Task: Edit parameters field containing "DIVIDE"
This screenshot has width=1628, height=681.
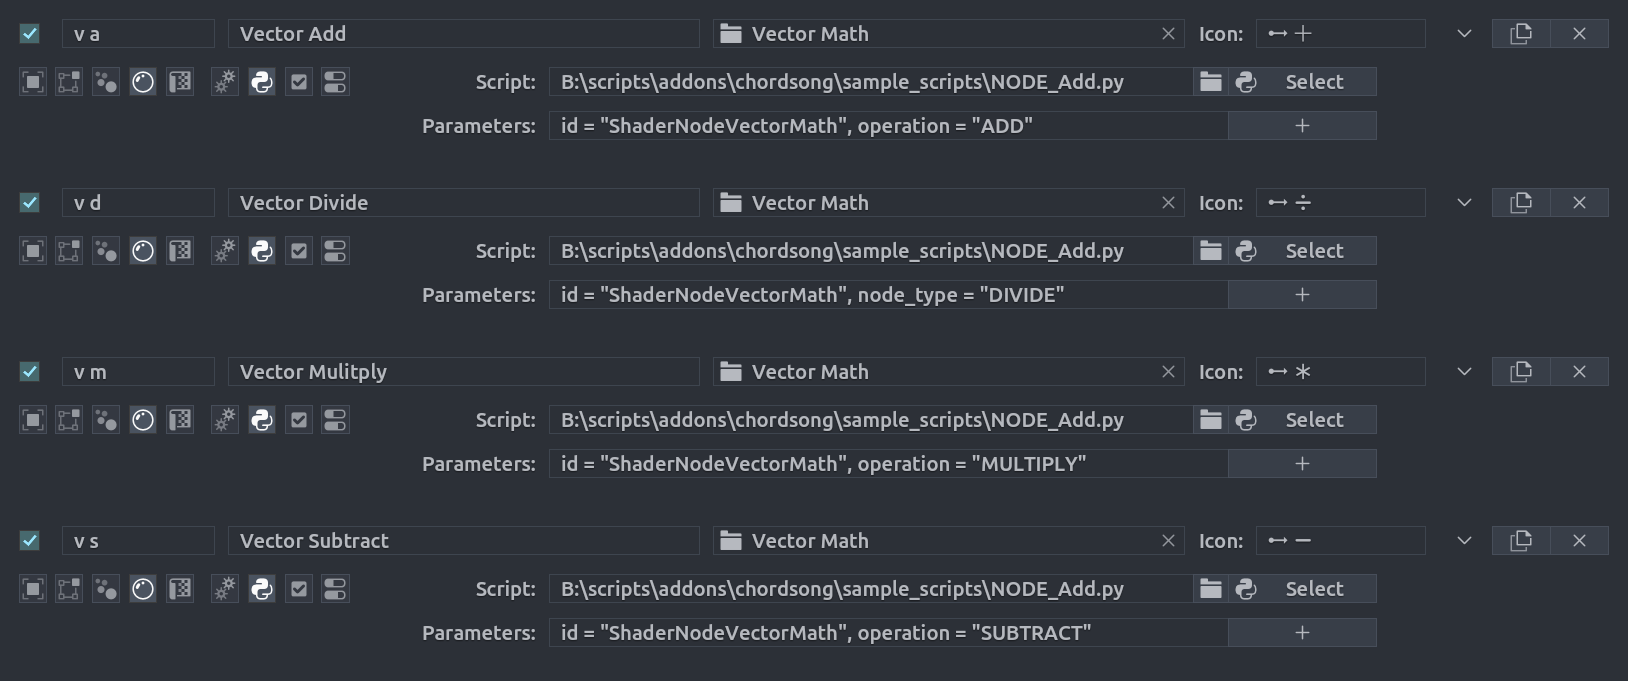Action: coord(888,295)
